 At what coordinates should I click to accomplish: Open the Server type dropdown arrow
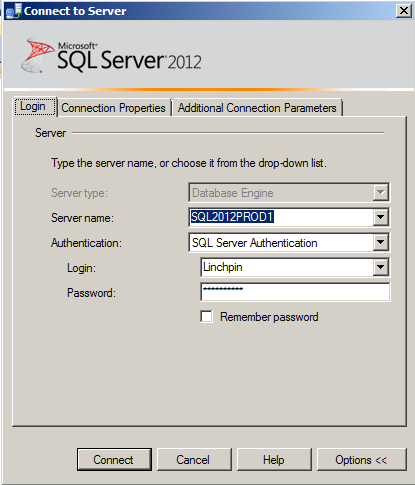click(x=380, y=192)
